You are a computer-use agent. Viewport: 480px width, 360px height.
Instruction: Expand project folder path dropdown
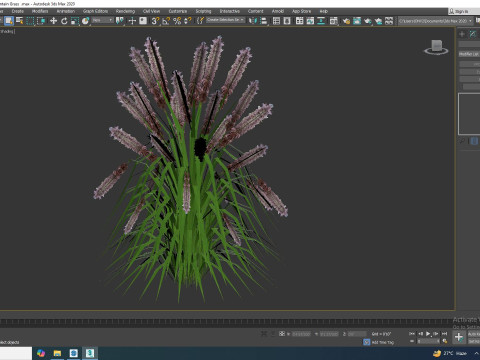coord(470,21)
